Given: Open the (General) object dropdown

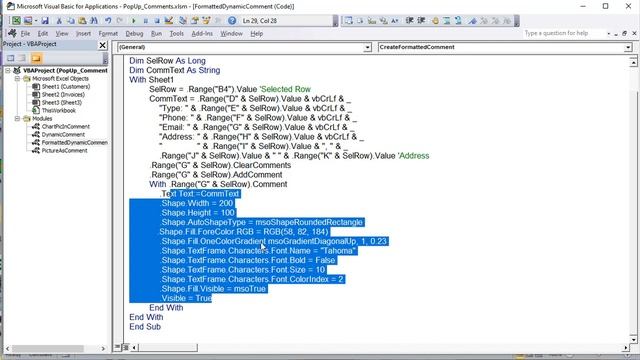Looking at the screenshot, I should pyautogui.click(x=367, y=47).
